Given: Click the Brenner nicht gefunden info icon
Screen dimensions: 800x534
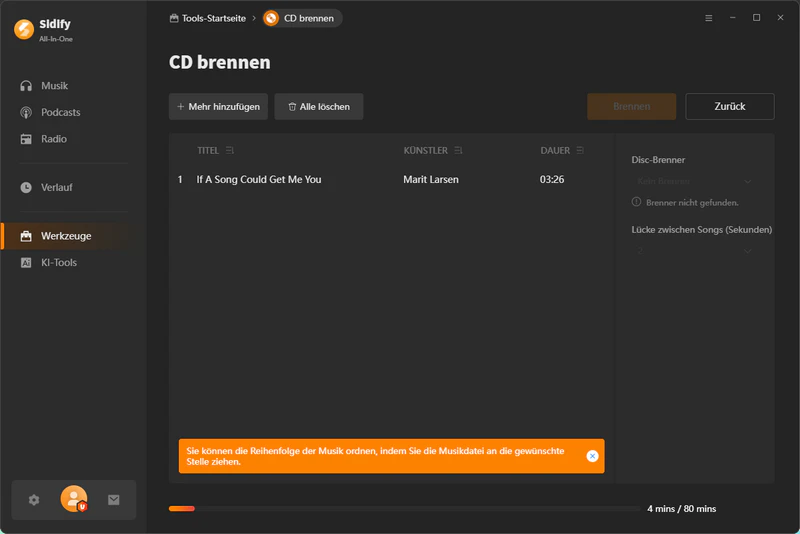Looking at the screenshot, I should (636, 202).
